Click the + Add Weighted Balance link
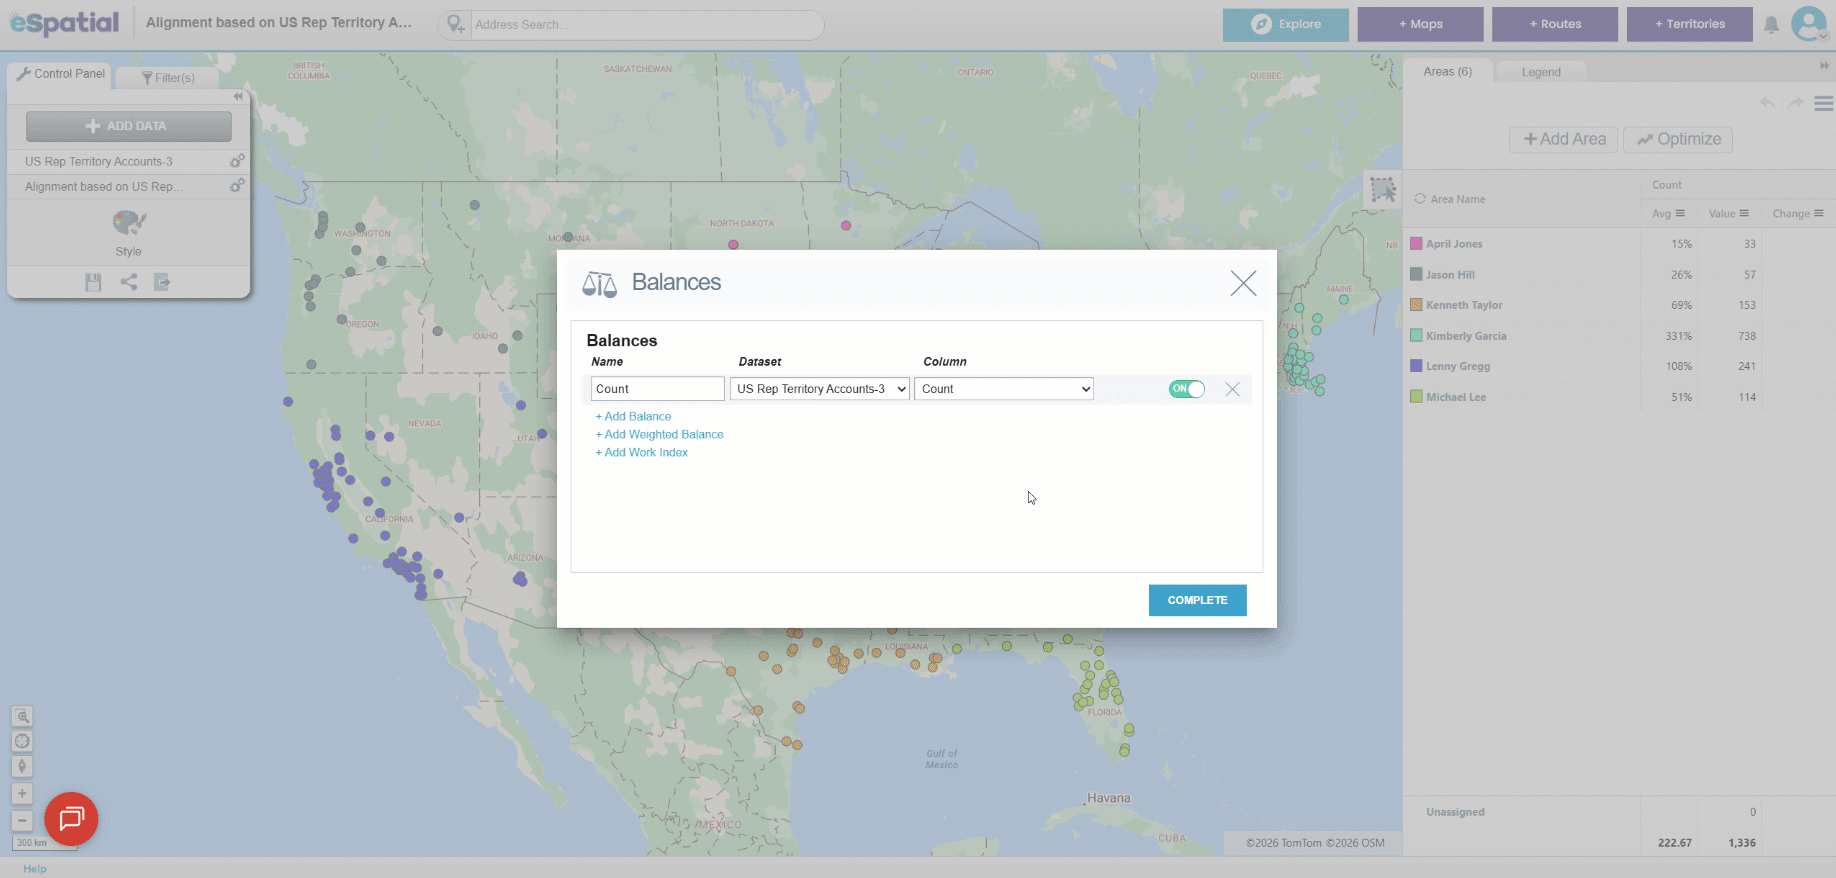The image size is (1836, 878). tap(660, 435)
